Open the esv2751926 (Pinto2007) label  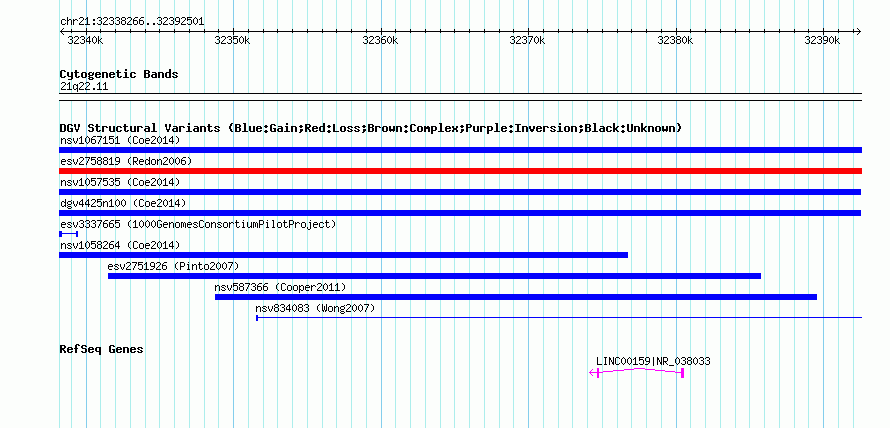(173, 266)
